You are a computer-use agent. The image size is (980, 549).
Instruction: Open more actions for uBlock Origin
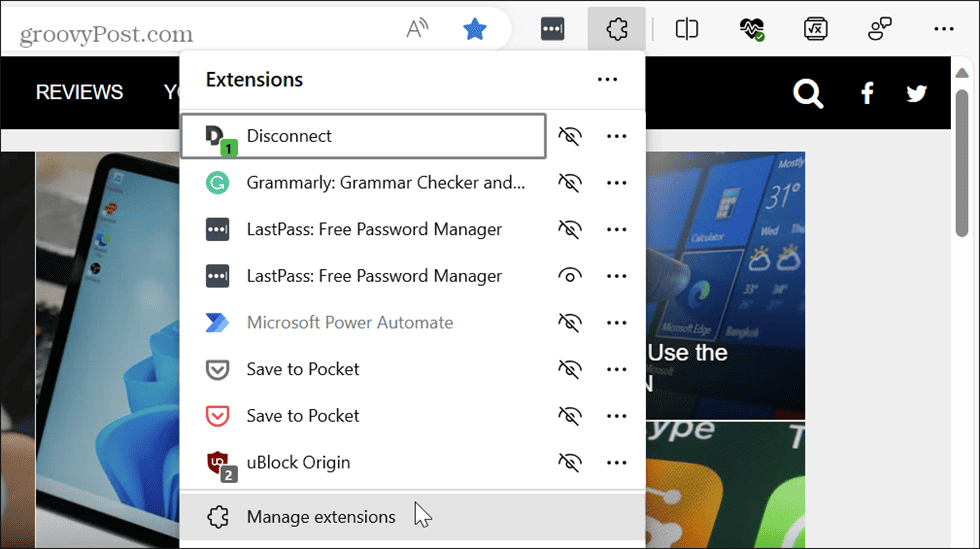617,463
